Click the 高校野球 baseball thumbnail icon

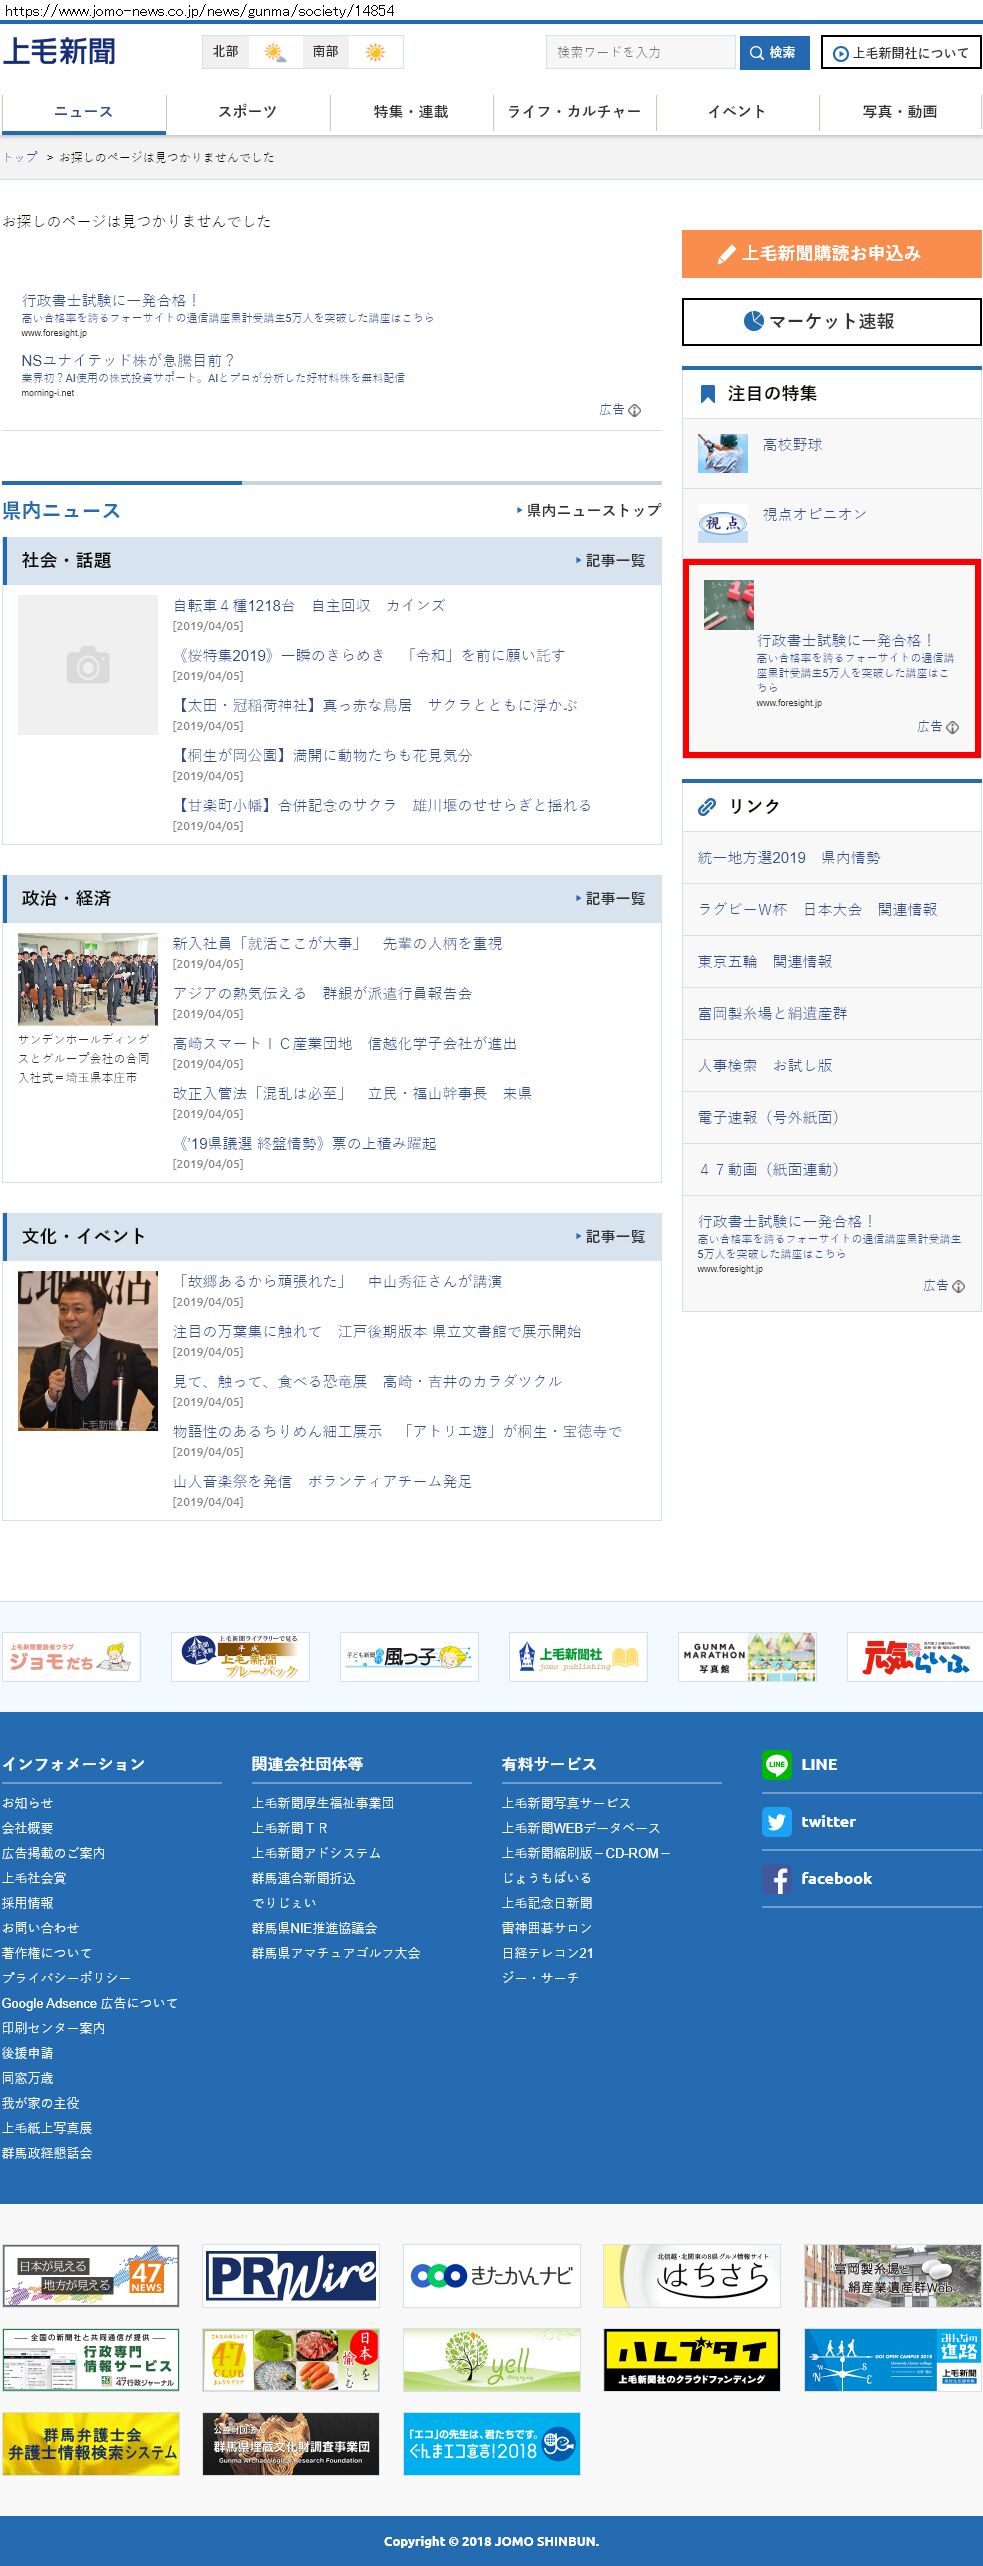[722, 453]
